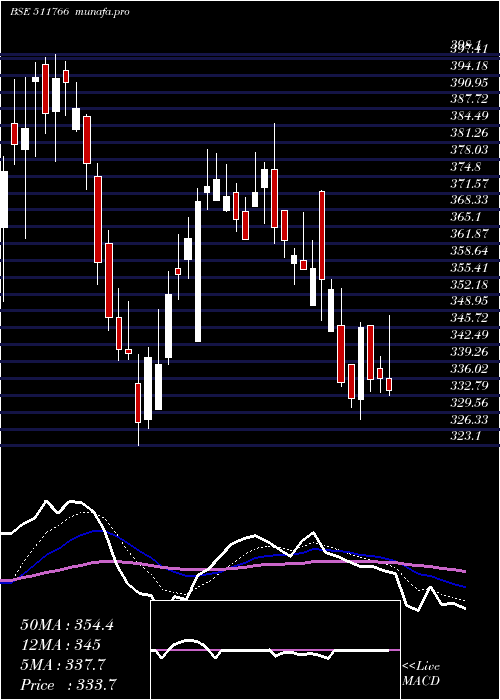
Task: Click the MACD histogram panel
Action: pyautogui.click(x=275, y=650)
